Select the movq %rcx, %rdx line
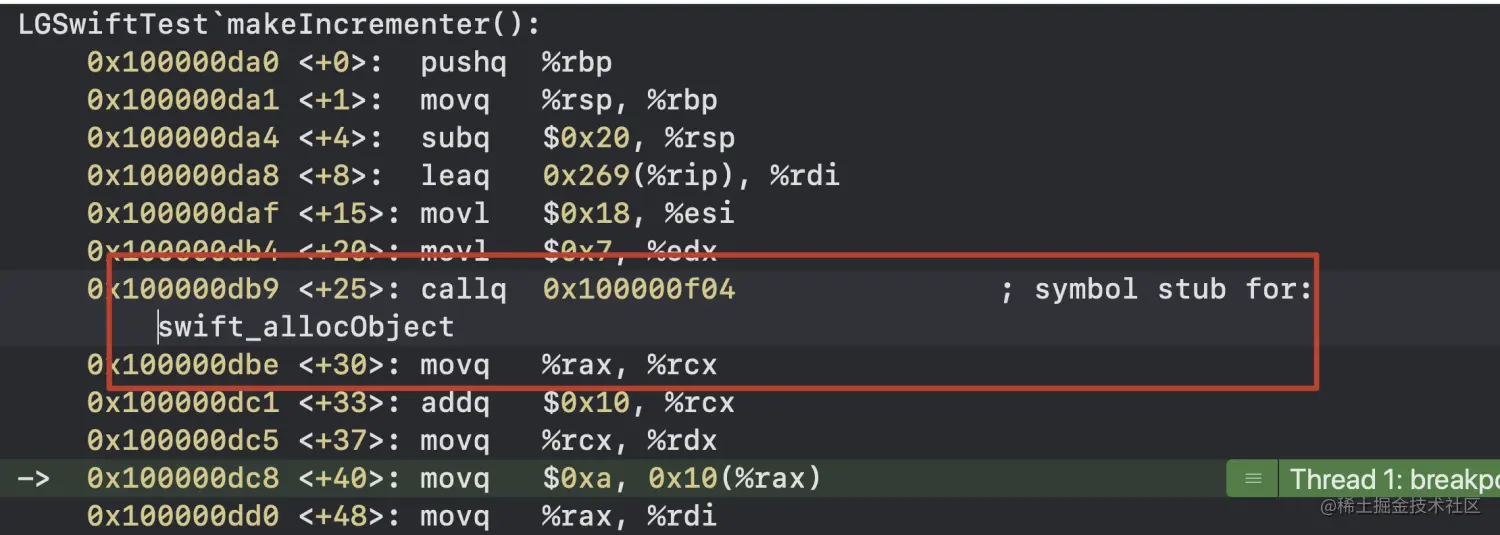Screen dimensions: 1500x535 click(569, 441)
